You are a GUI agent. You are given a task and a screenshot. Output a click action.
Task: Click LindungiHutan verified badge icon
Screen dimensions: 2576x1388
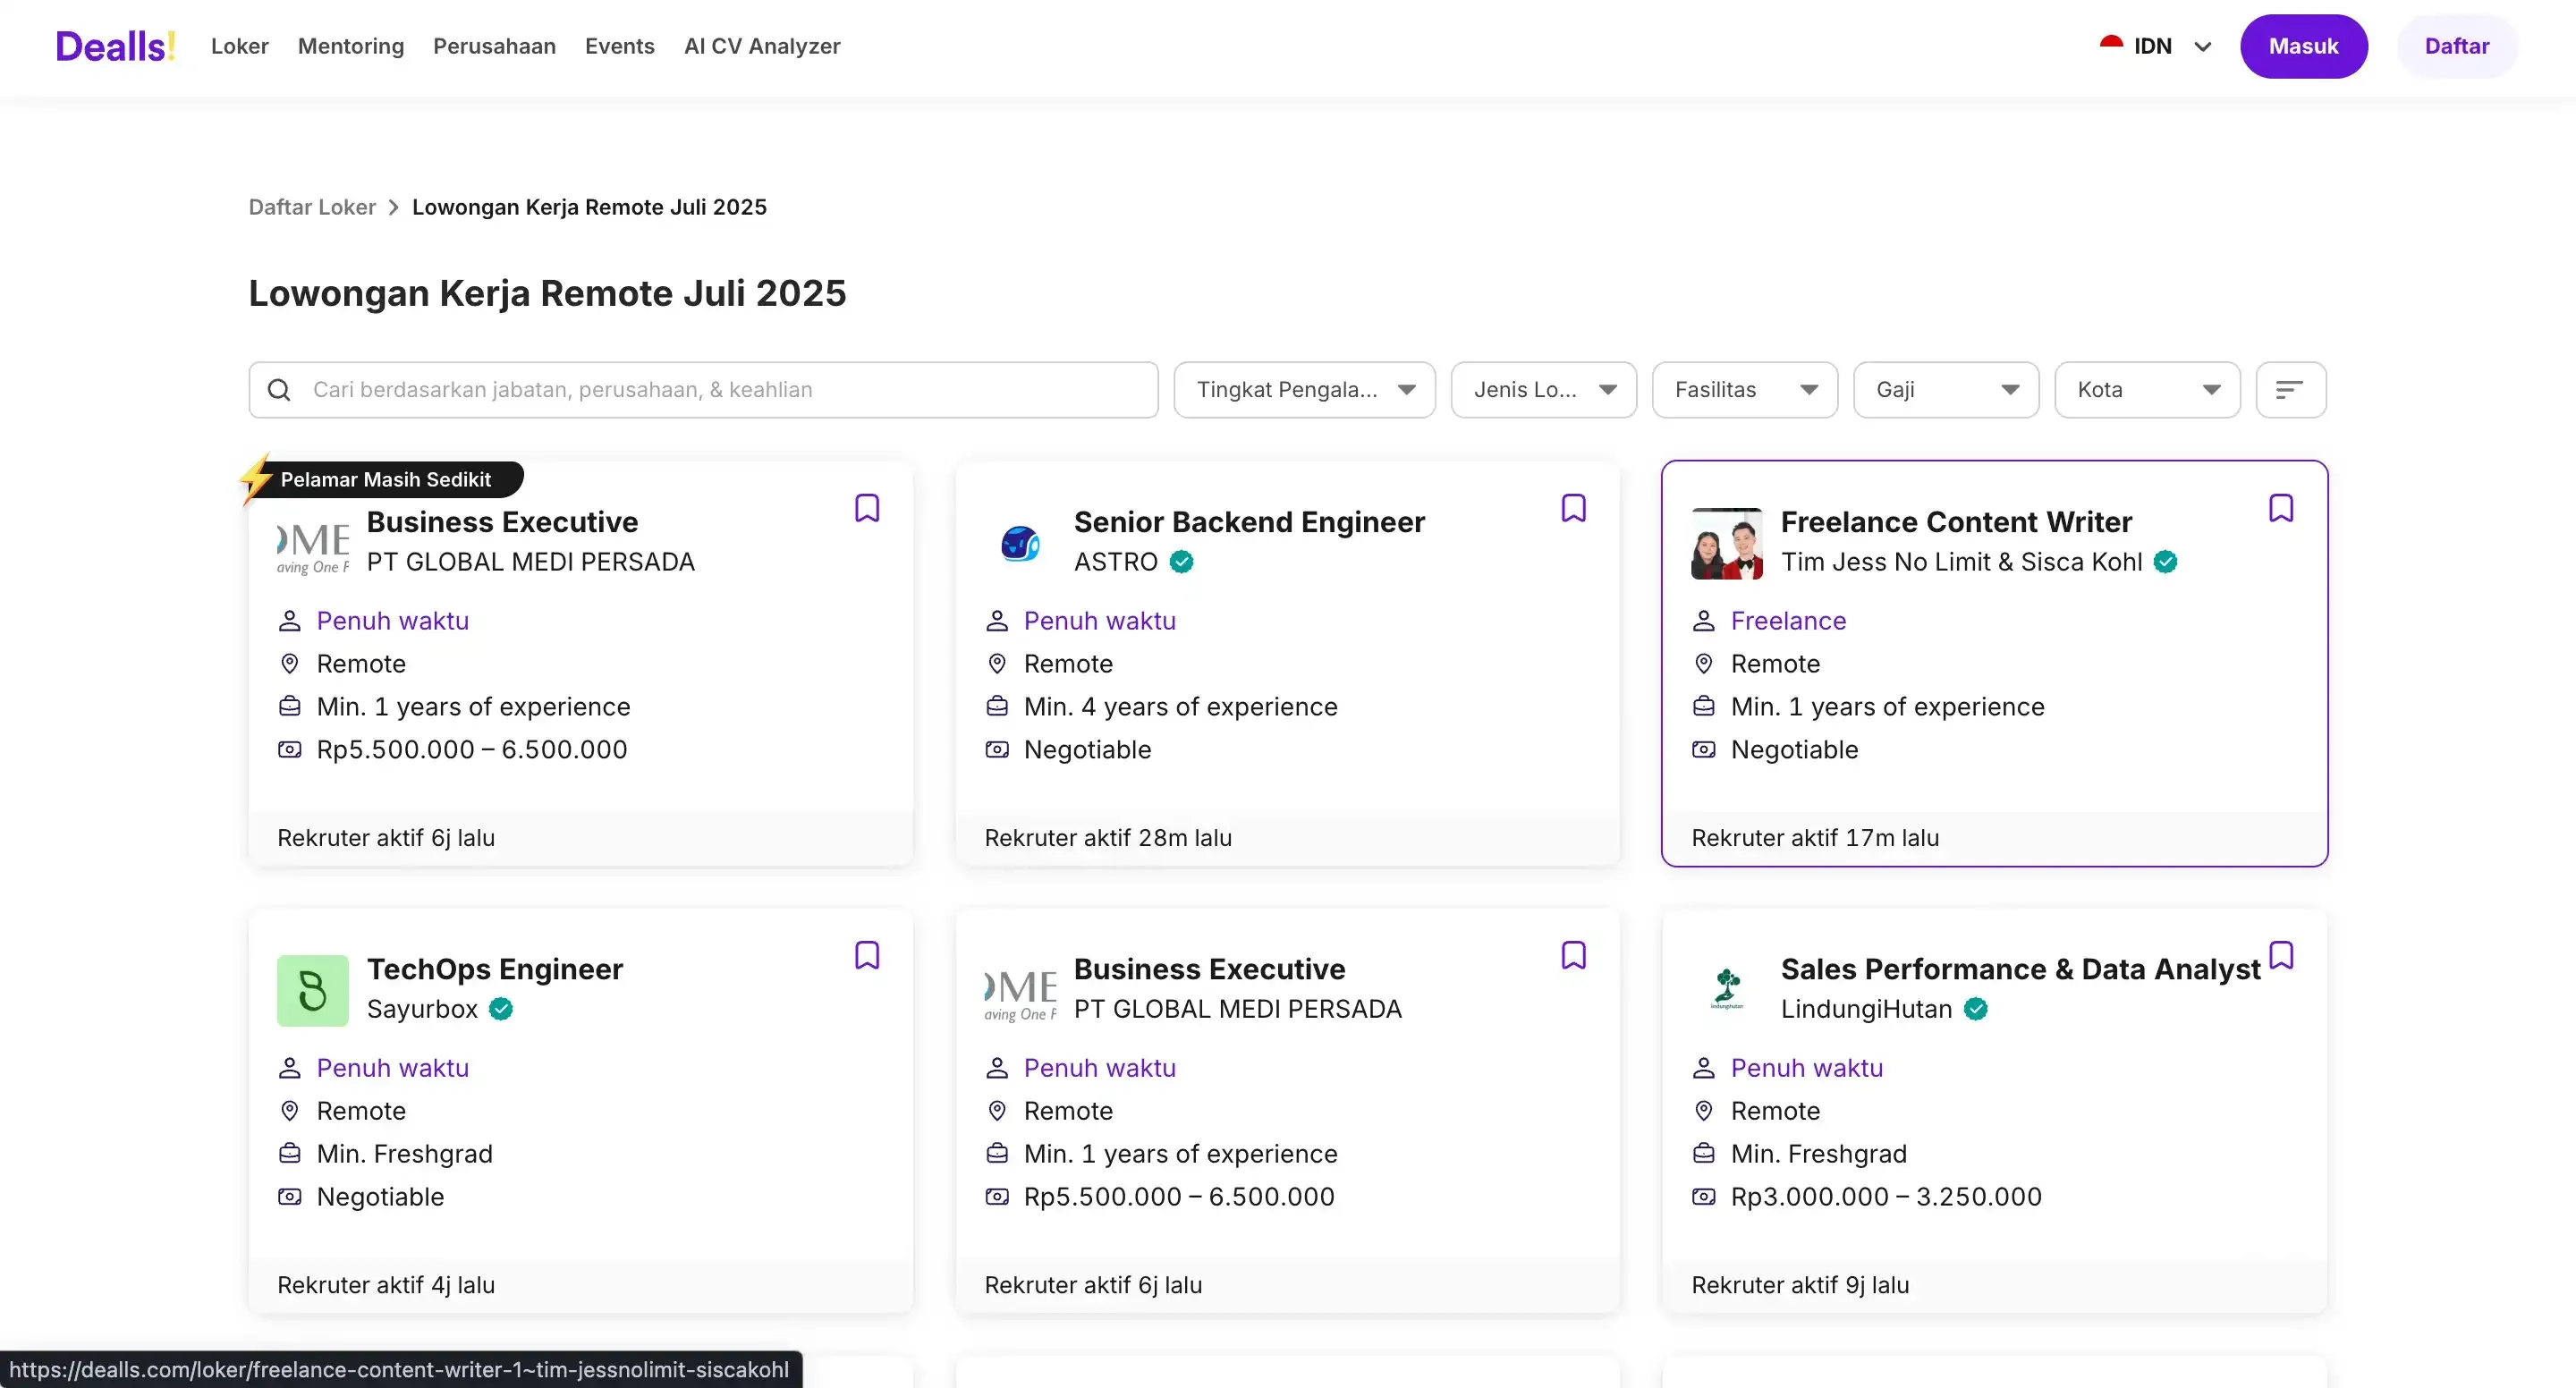1975,1009
